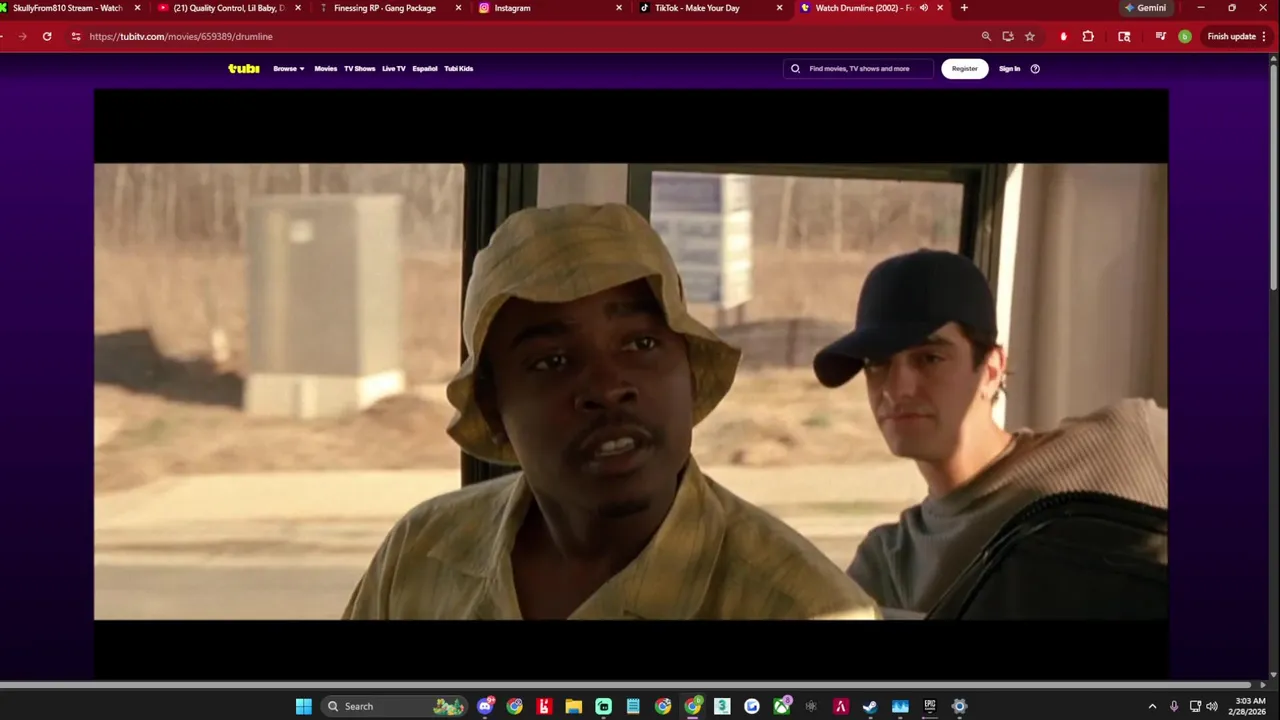Image resolution: width=1280 pixels, height=720 pixels.
Task: Close the Instagram tab
Action: [x=619, y=8]
